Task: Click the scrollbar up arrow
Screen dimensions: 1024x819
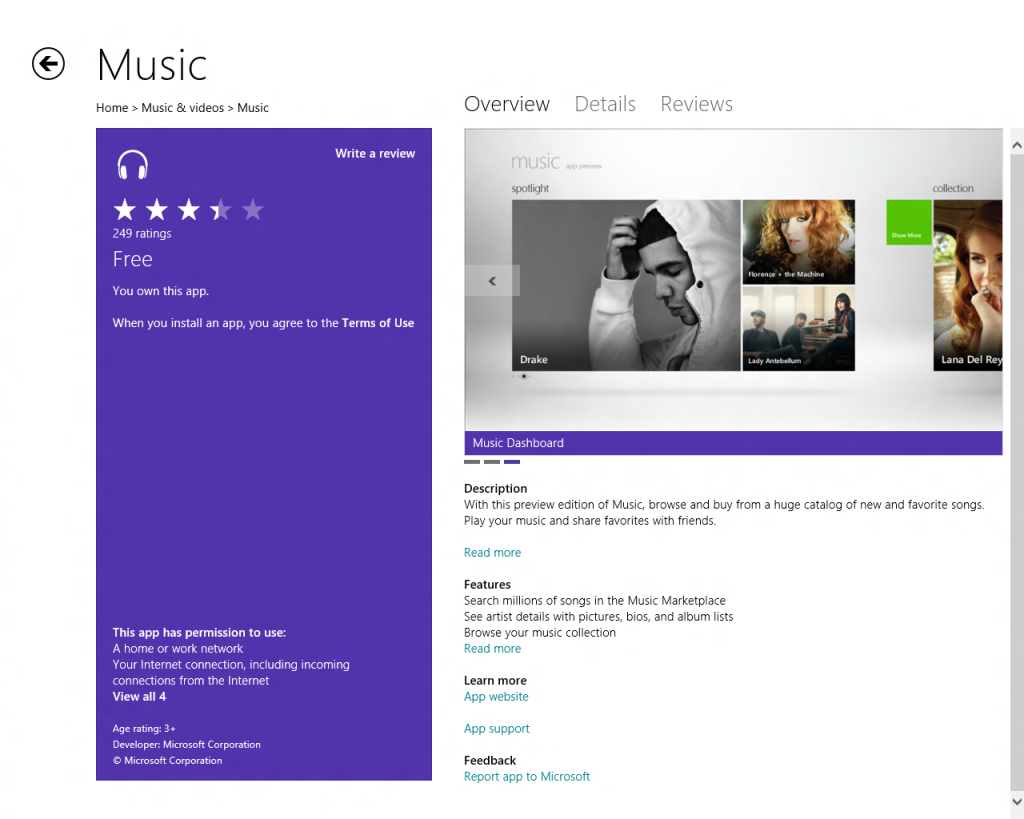Action: pyautogui.click(x=1016, y=146)
